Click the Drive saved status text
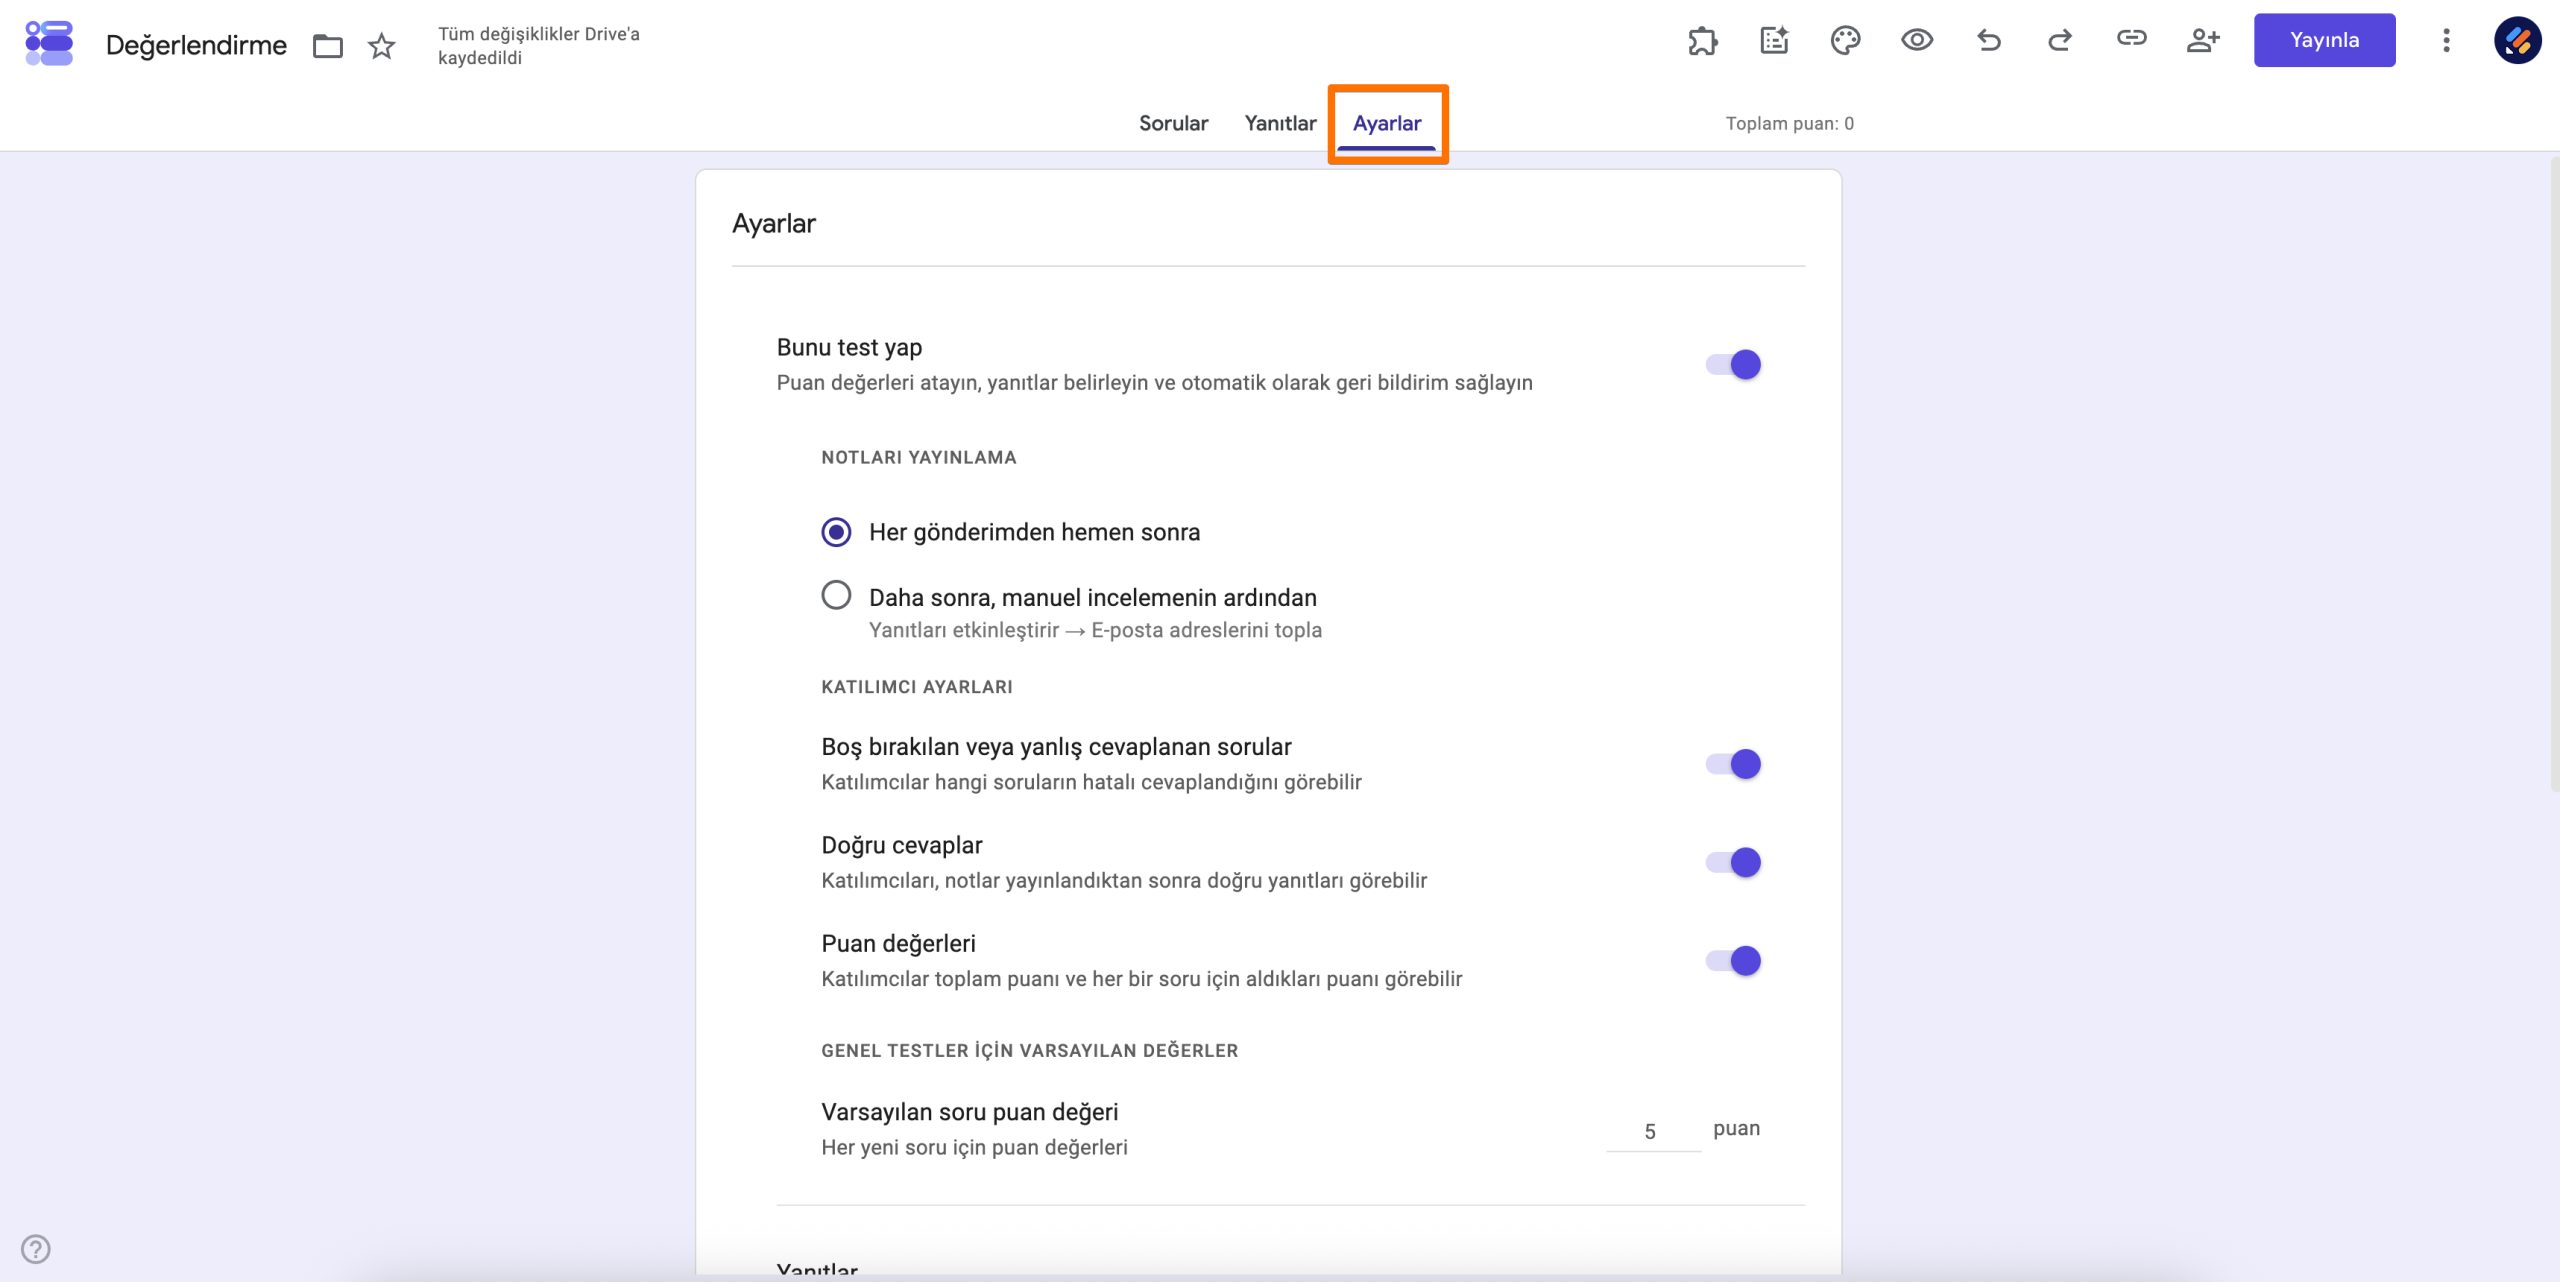Image resolution: width=2560 pixels, height=1282 pixels. coord(538,46)
